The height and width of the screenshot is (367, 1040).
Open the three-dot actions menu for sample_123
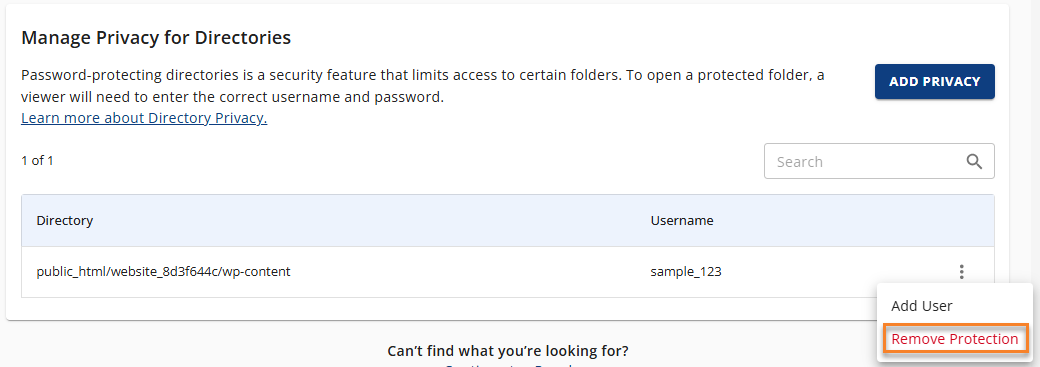(x=961, y=271)
